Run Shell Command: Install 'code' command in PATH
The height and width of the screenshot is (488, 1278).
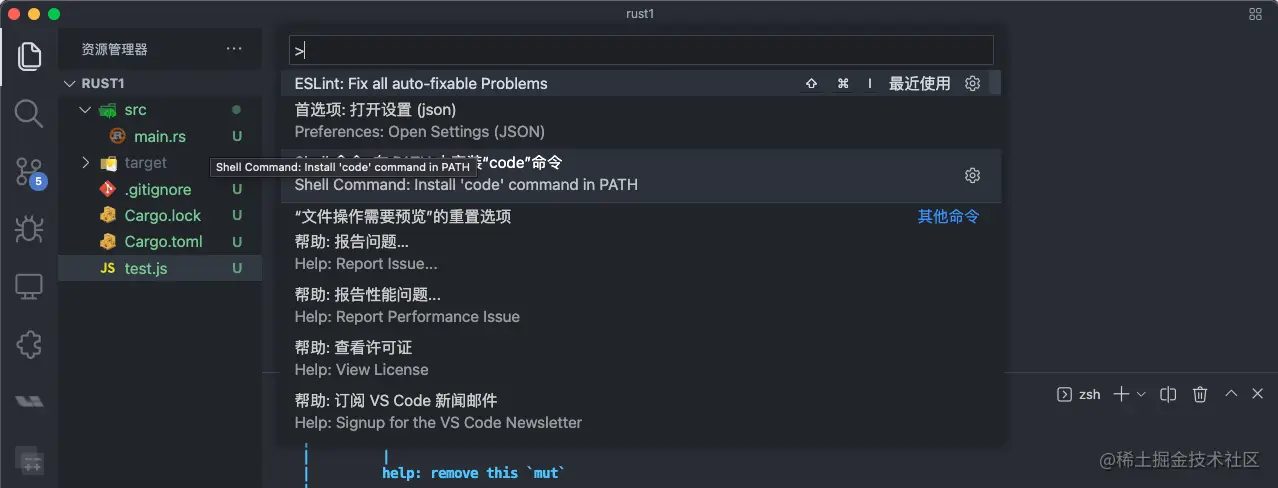640,174
